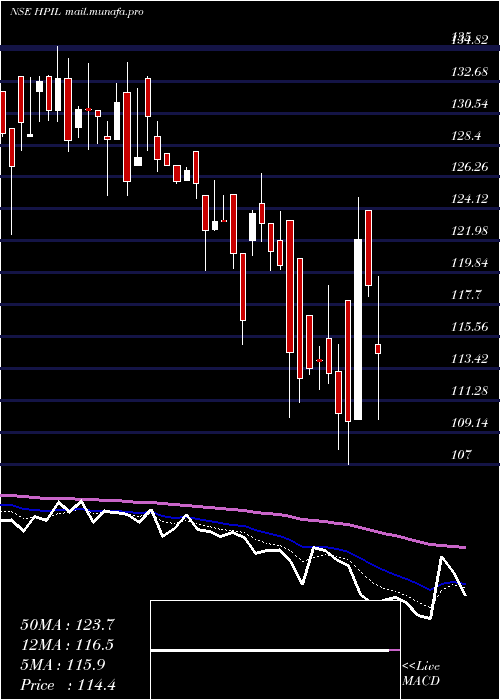Select the 126.26 price axis label
500x700 pixels.
(470, 167)
